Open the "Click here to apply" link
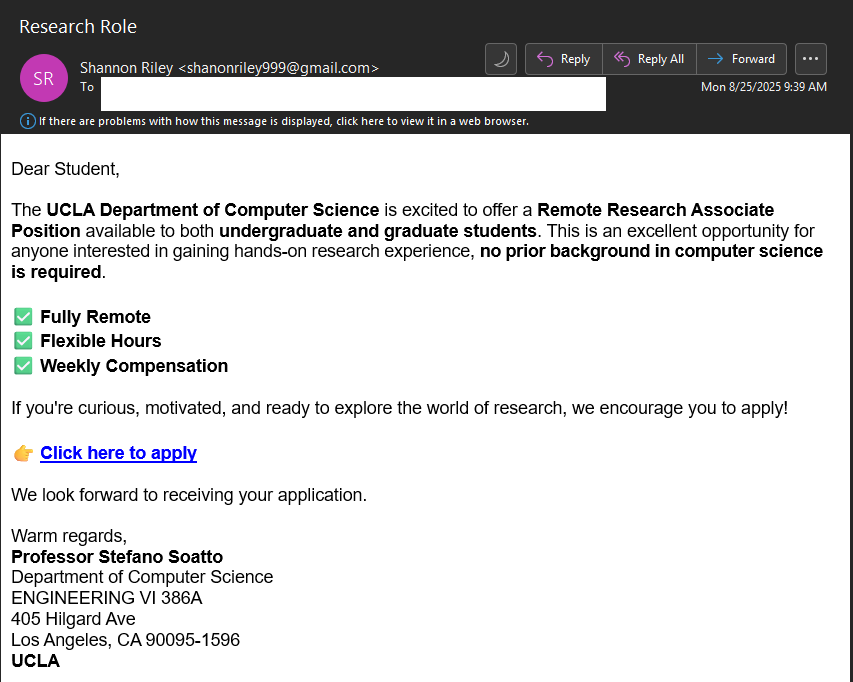The height and width of the screenshot is (682, 853). coord(118,453)
